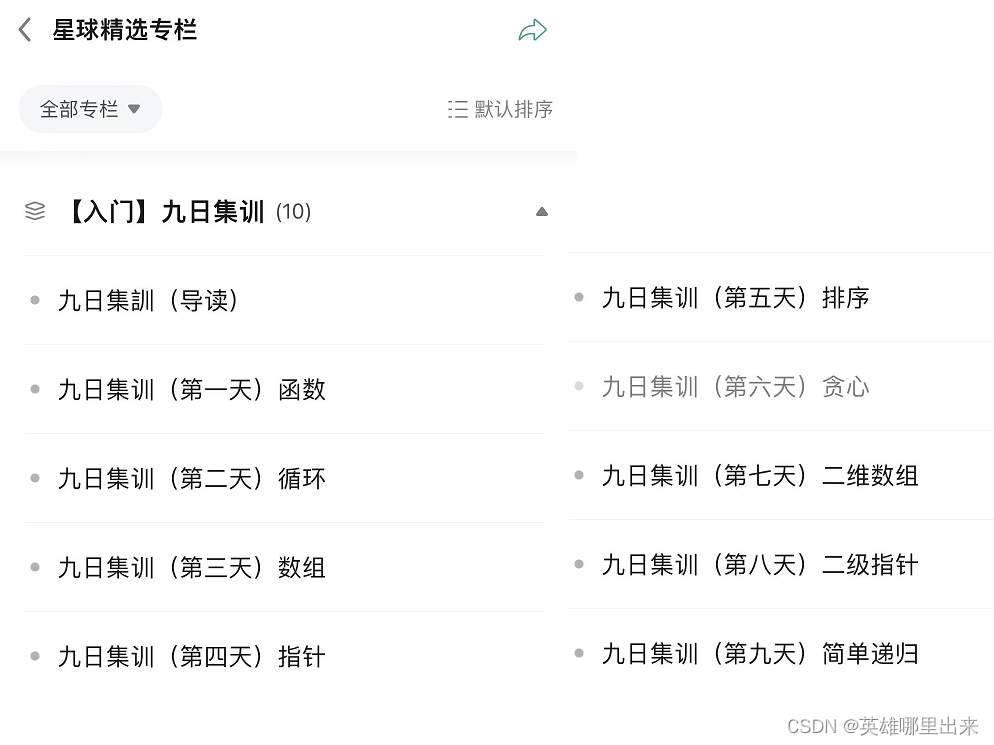Change the 默认排序 sort order

(513, 109)
